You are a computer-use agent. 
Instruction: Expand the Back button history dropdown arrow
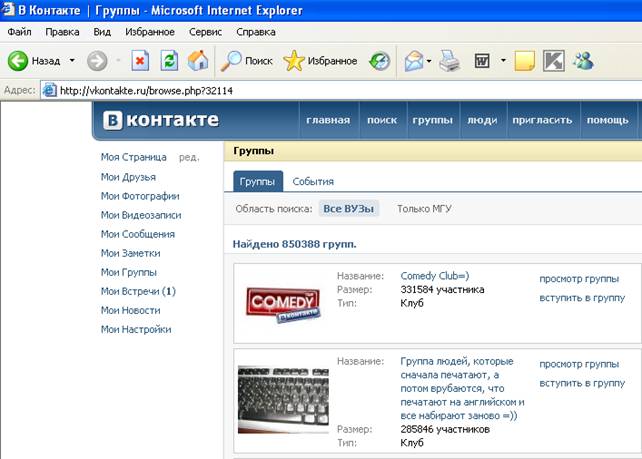pos(72,61)
